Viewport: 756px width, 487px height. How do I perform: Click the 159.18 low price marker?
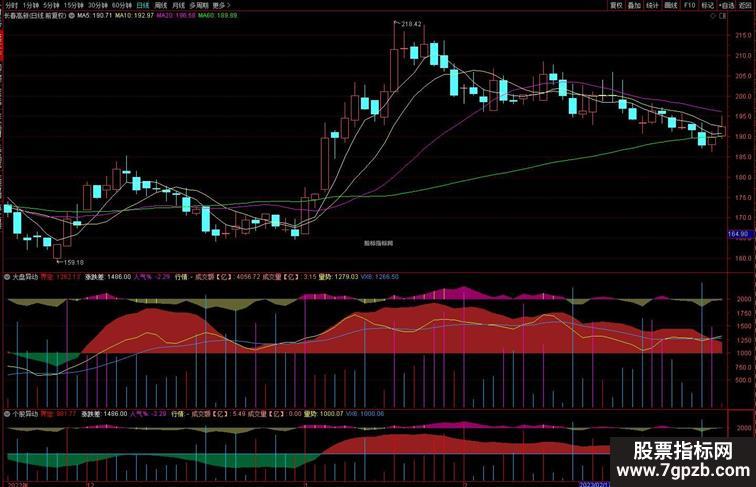[73, 262]
